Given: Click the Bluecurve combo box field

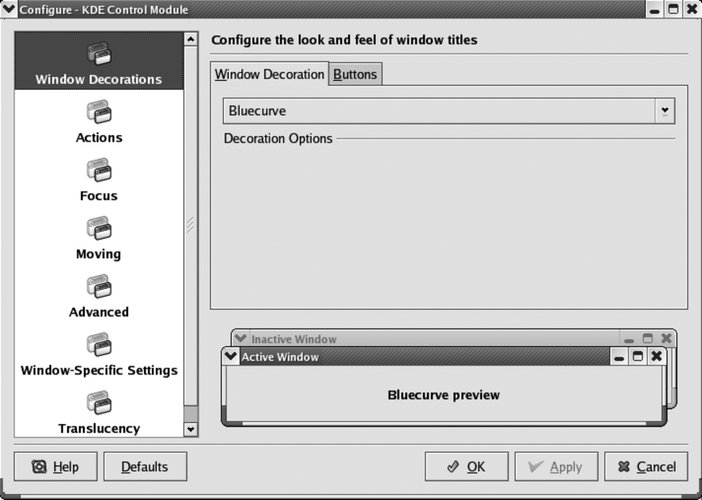Looking at the screenshot, I should pyautogui.click(x=449, y=111).
